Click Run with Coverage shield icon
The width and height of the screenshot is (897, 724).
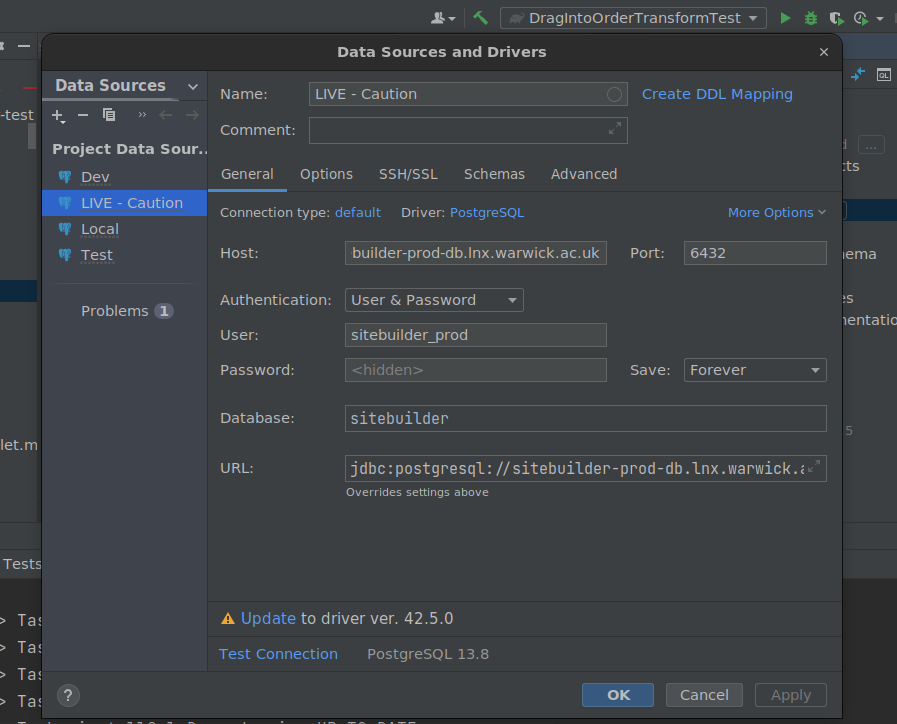pos(836,18)
